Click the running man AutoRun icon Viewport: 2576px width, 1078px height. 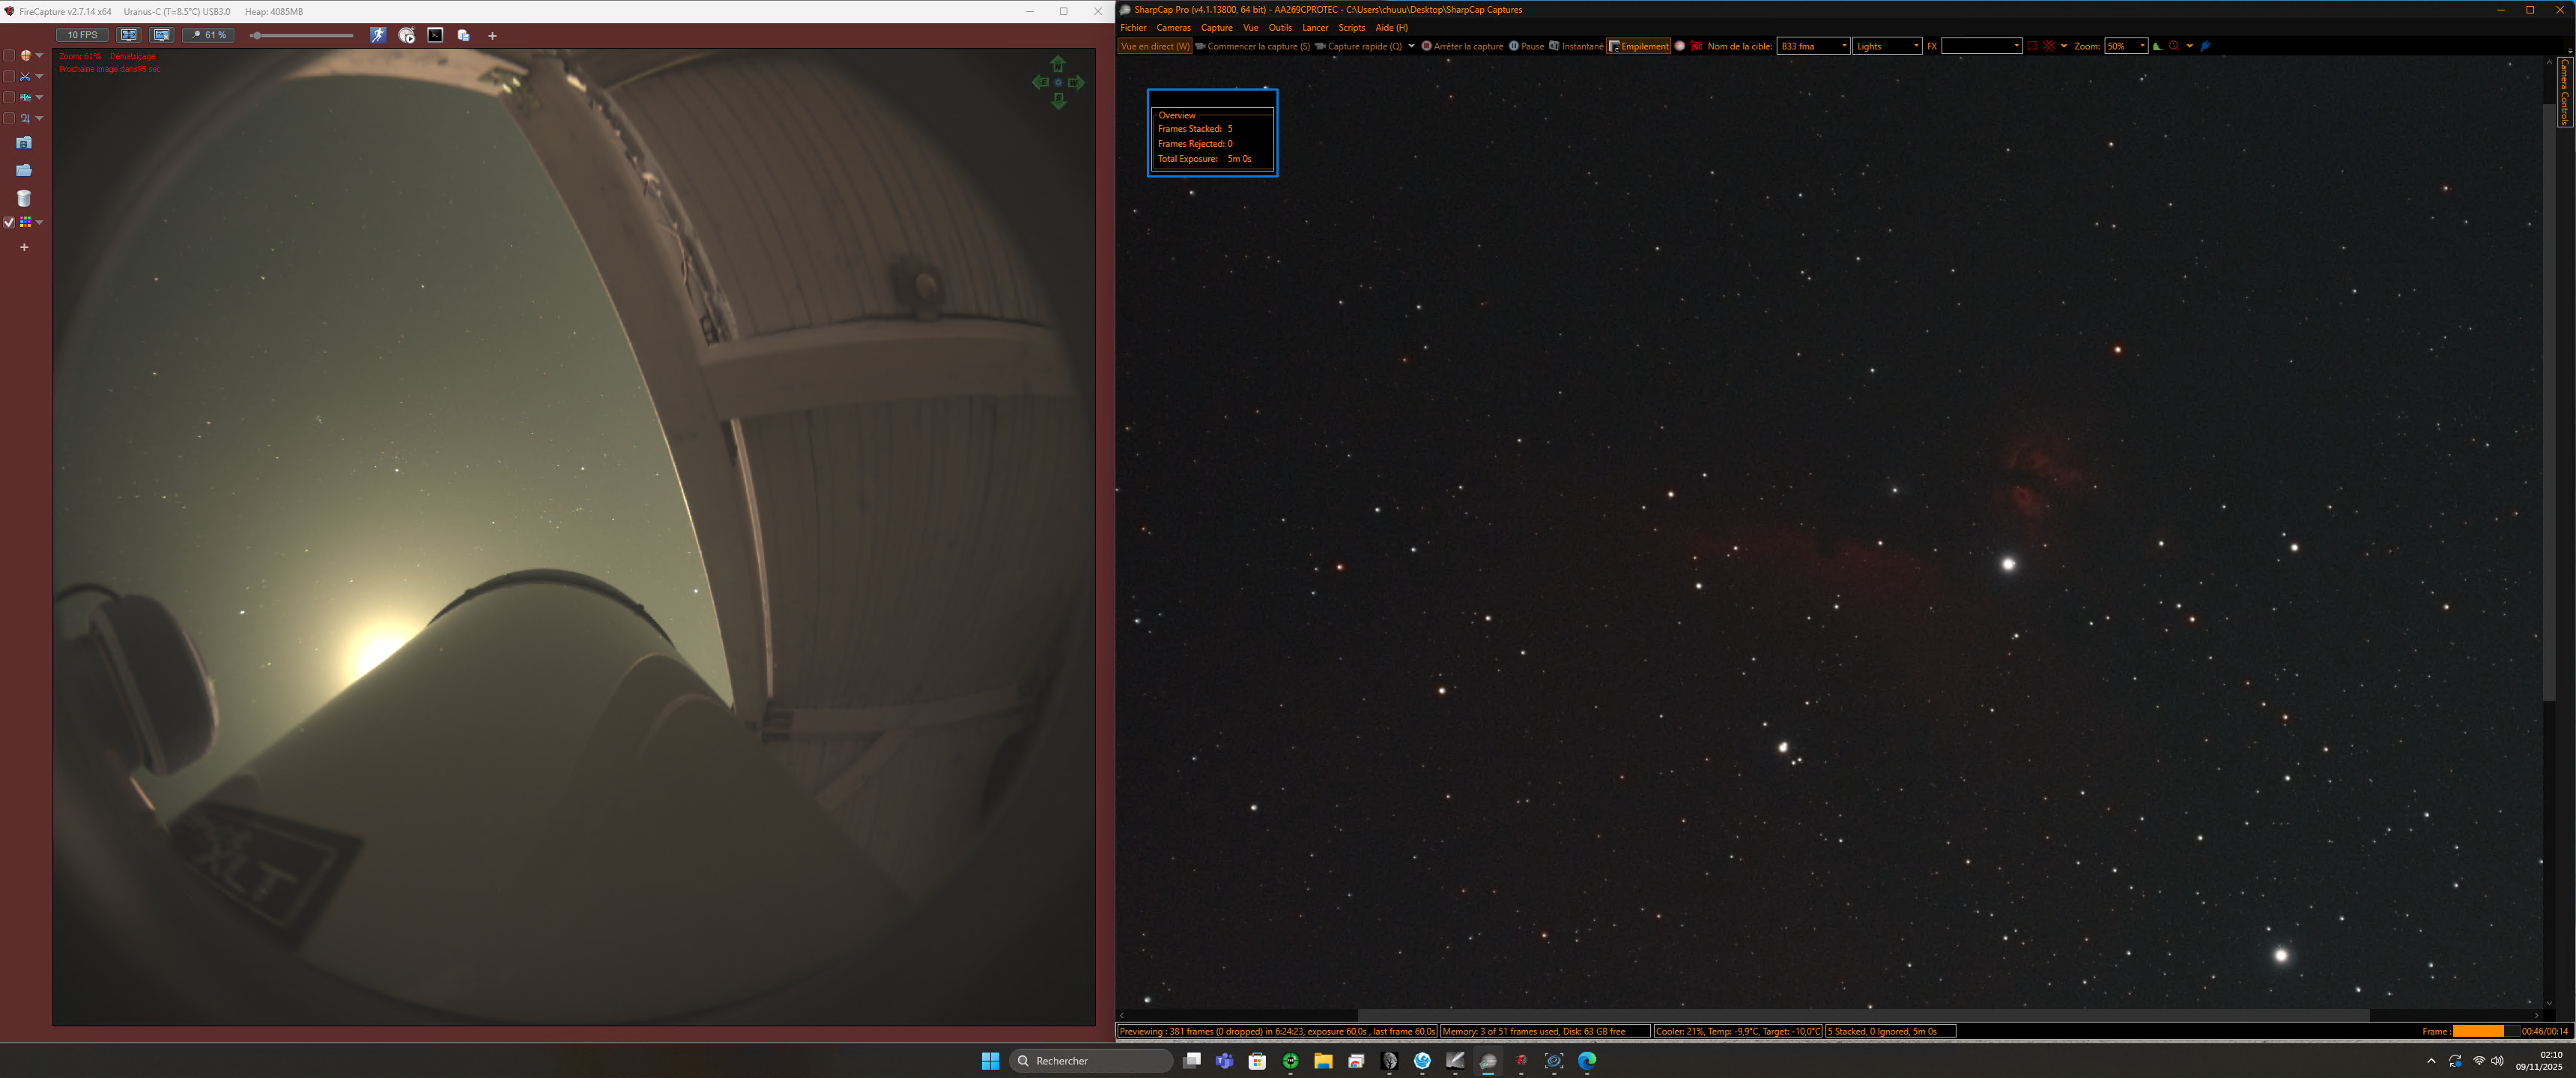(x=378, y=35)
